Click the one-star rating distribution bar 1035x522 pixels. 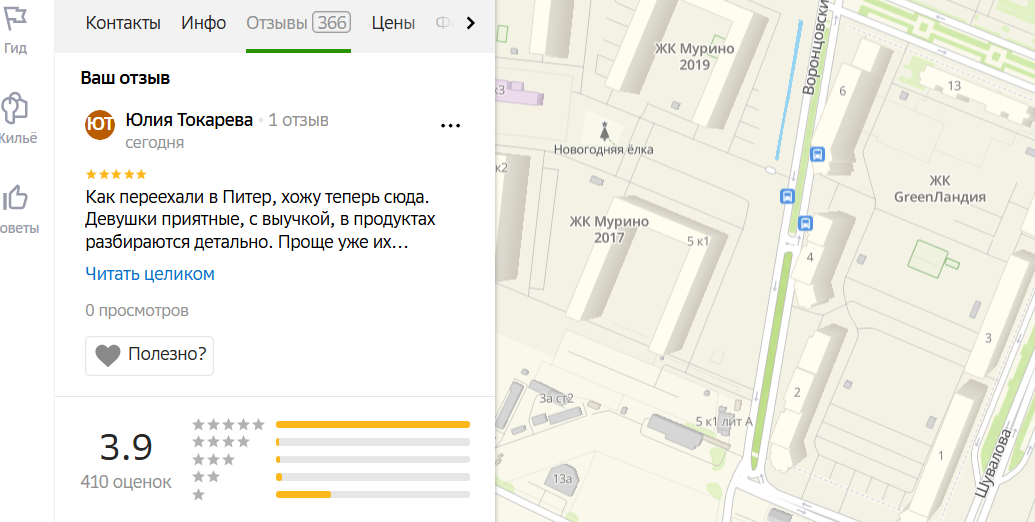(372, 494)
